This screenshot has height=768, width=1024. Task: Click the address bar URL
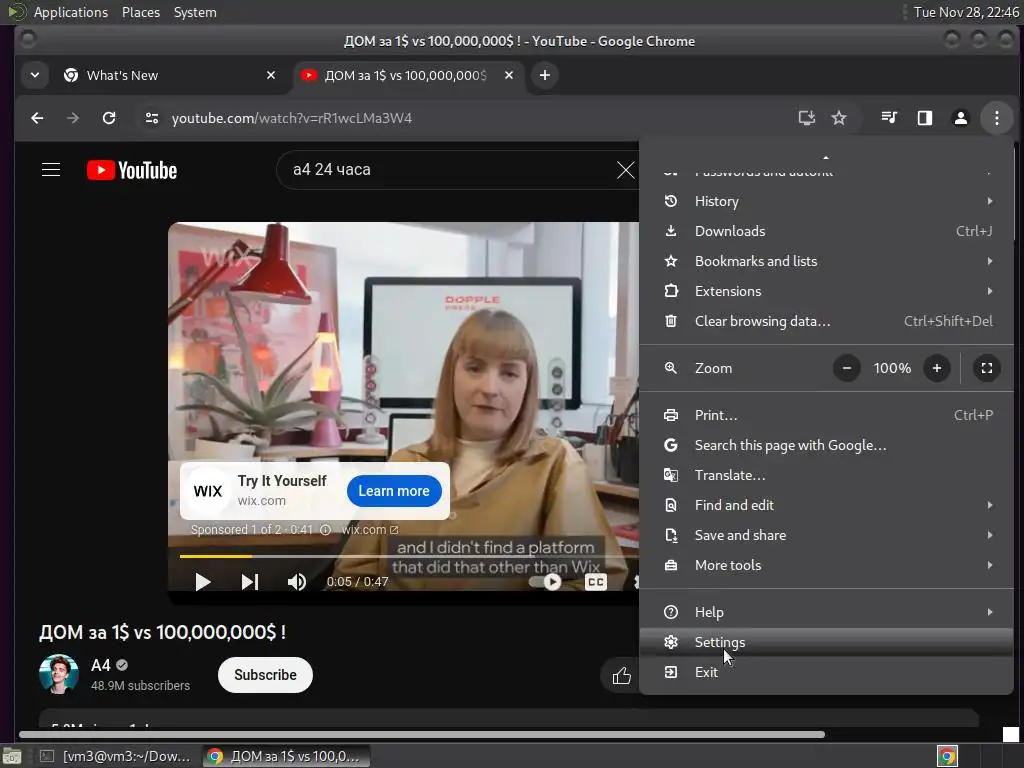(x=292, y=118)
